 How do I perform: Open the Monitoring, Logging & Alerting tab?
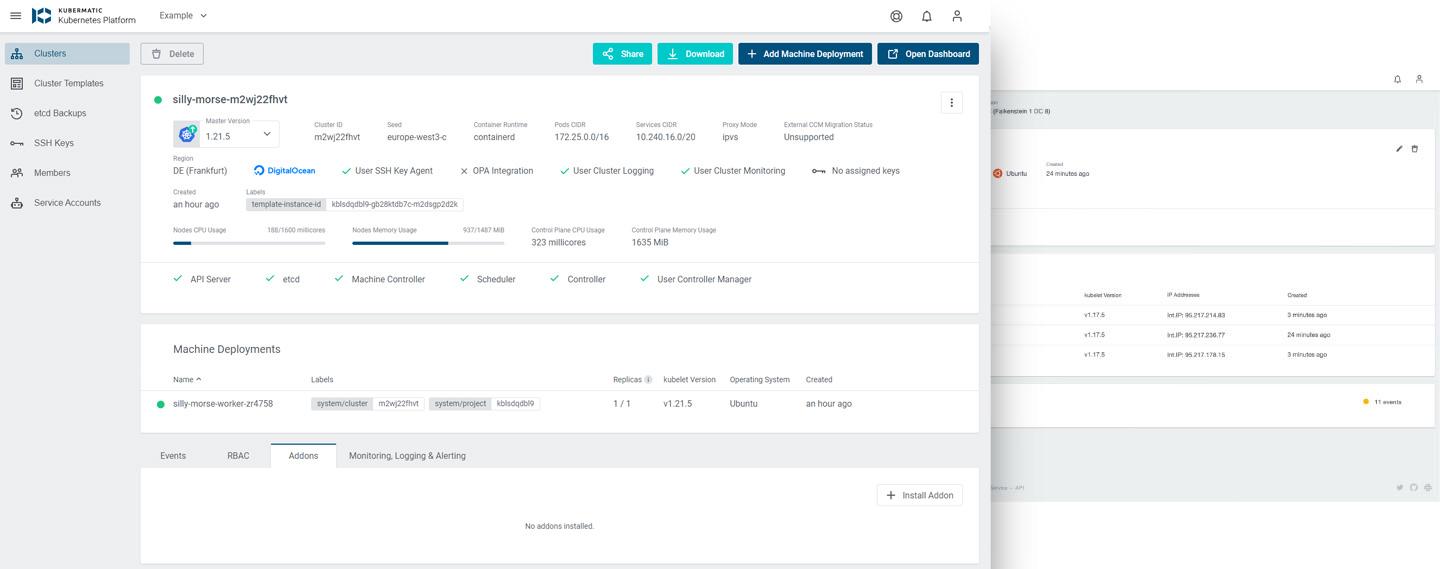pos(407,456)
